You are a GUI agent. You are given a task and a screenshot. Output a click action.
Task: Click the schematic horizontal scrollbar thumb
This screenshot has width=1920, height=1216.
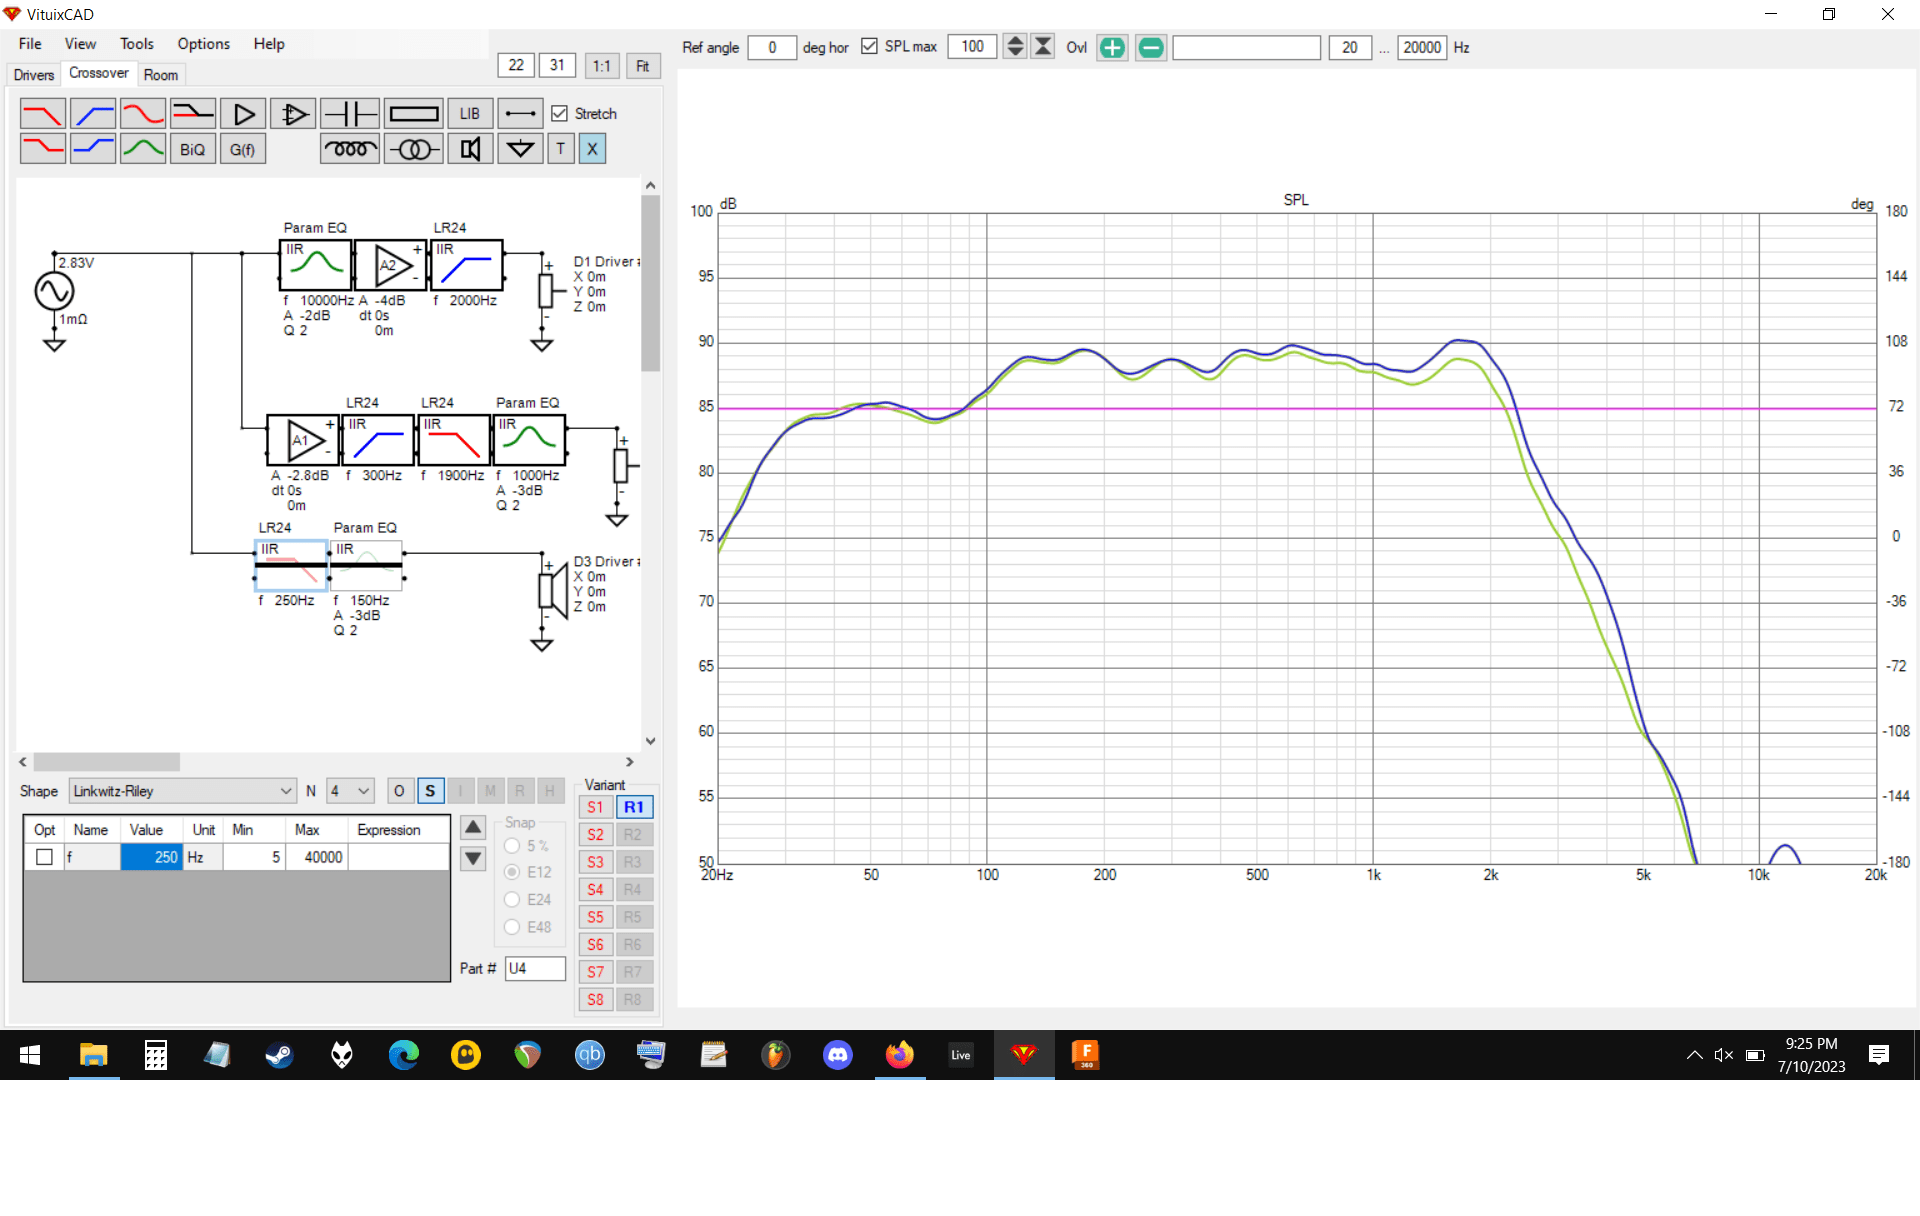[106, 762]
